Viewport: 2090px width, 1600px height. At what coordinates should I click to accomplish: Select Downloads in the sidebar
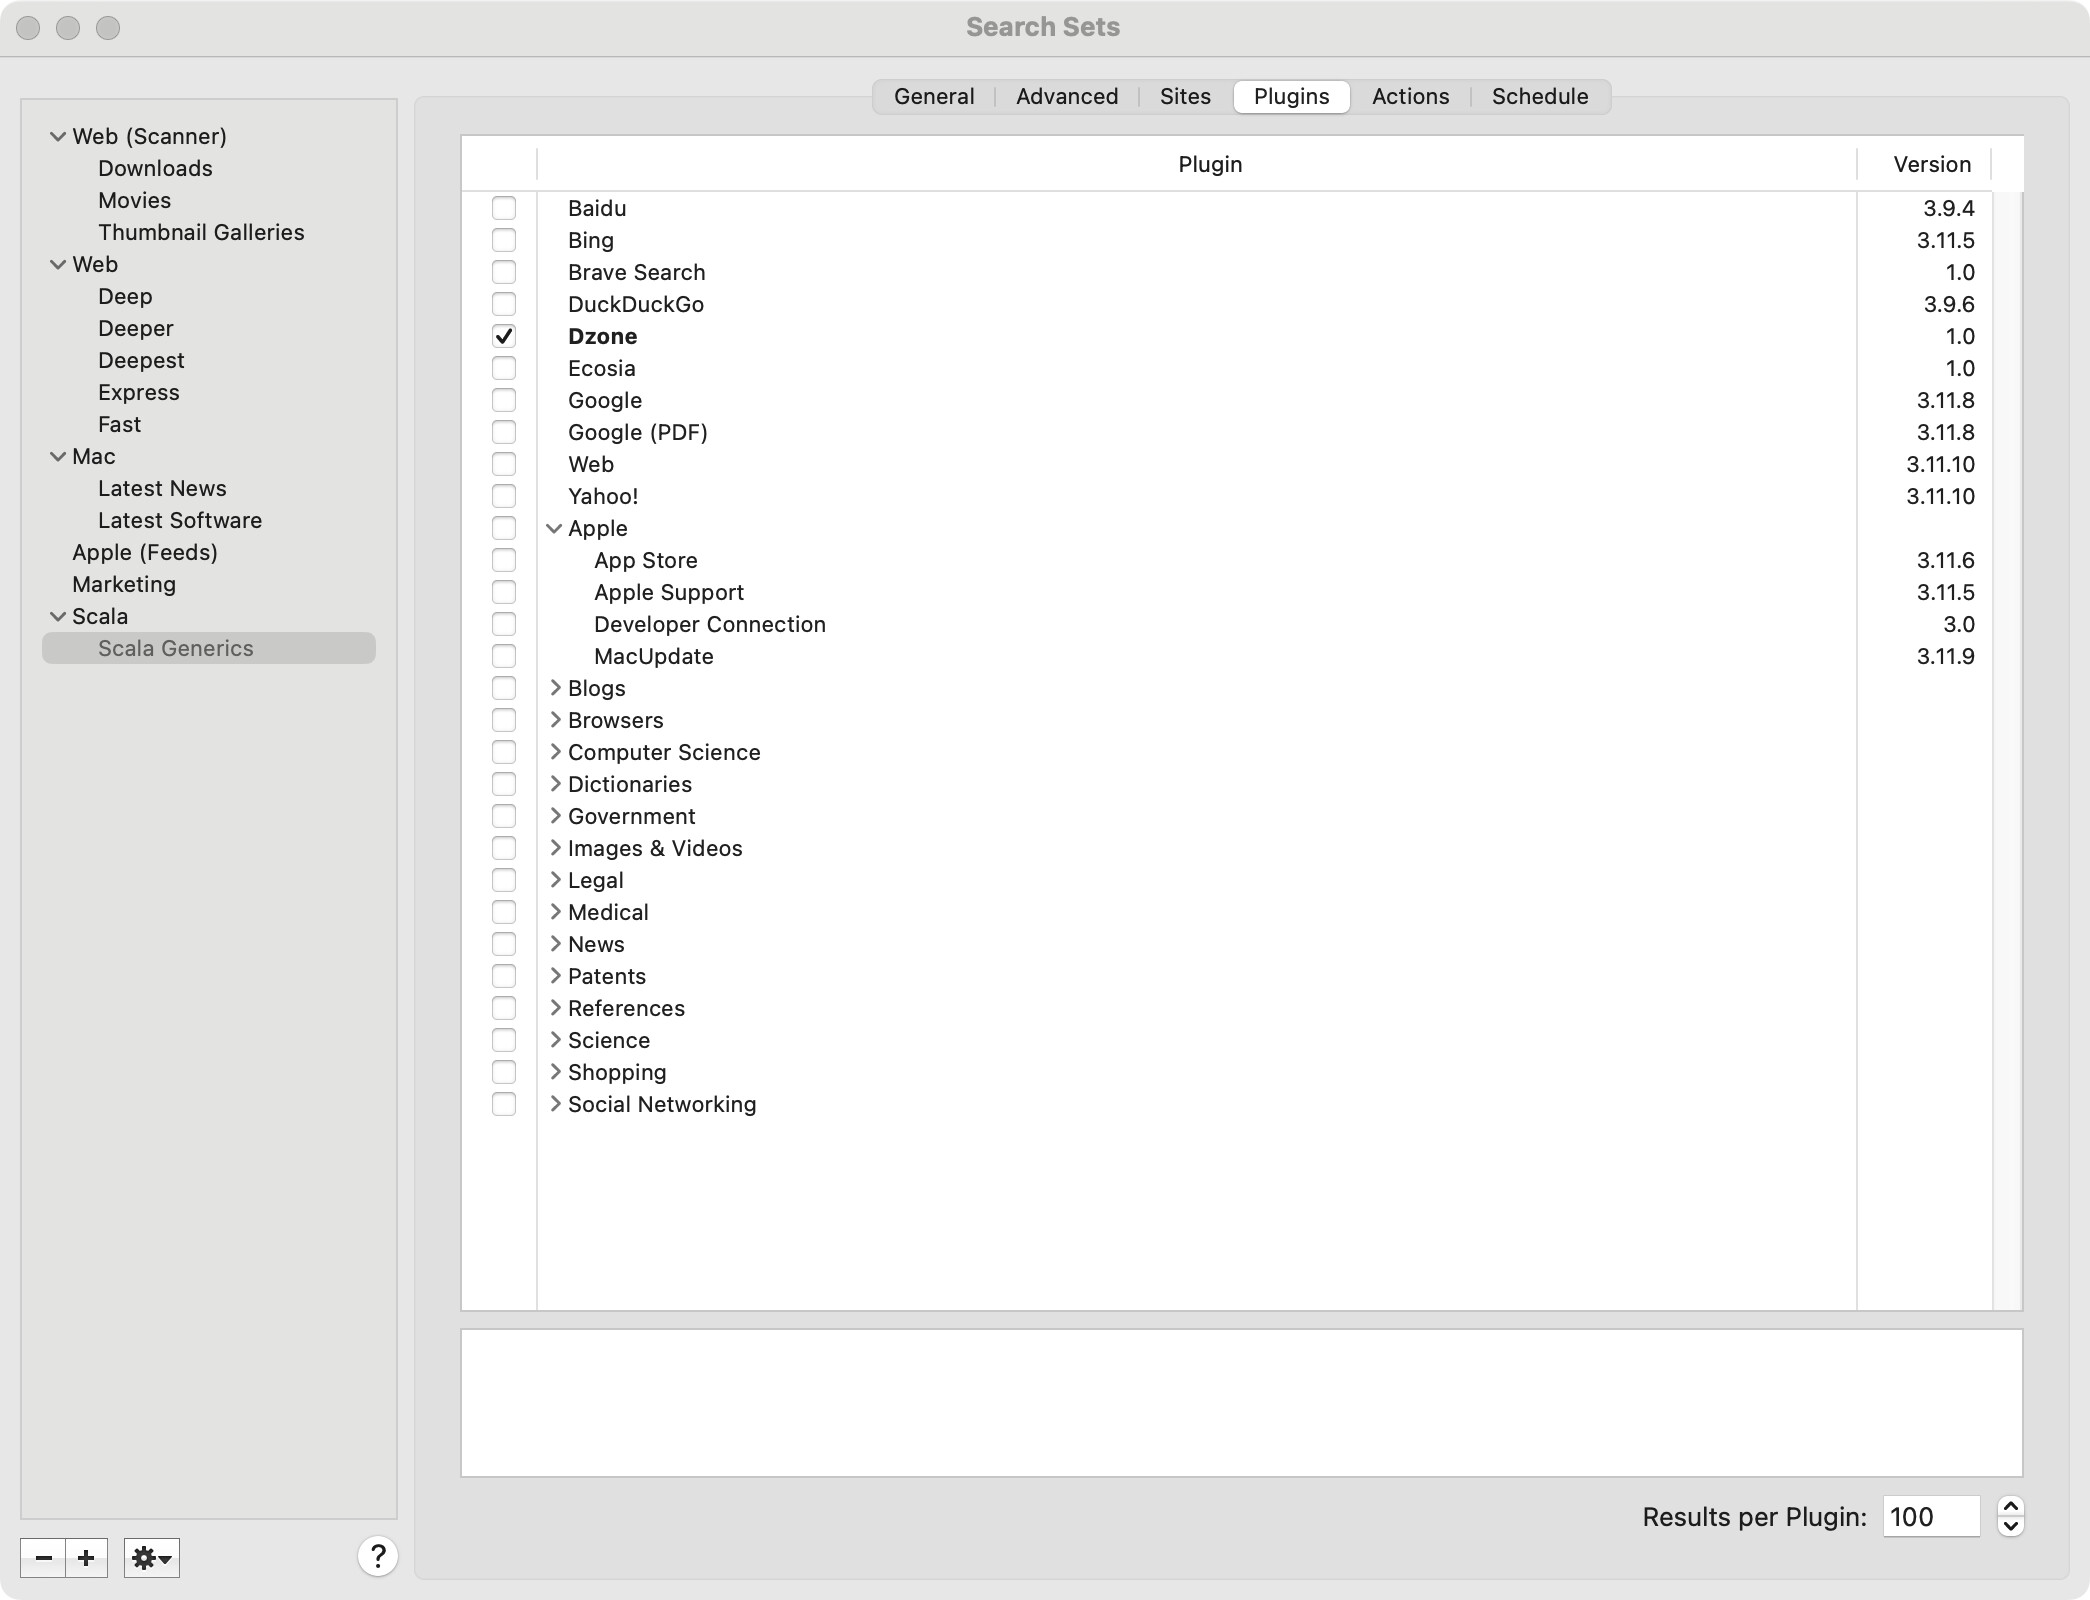pyautogui.click(x=155, y=168)
